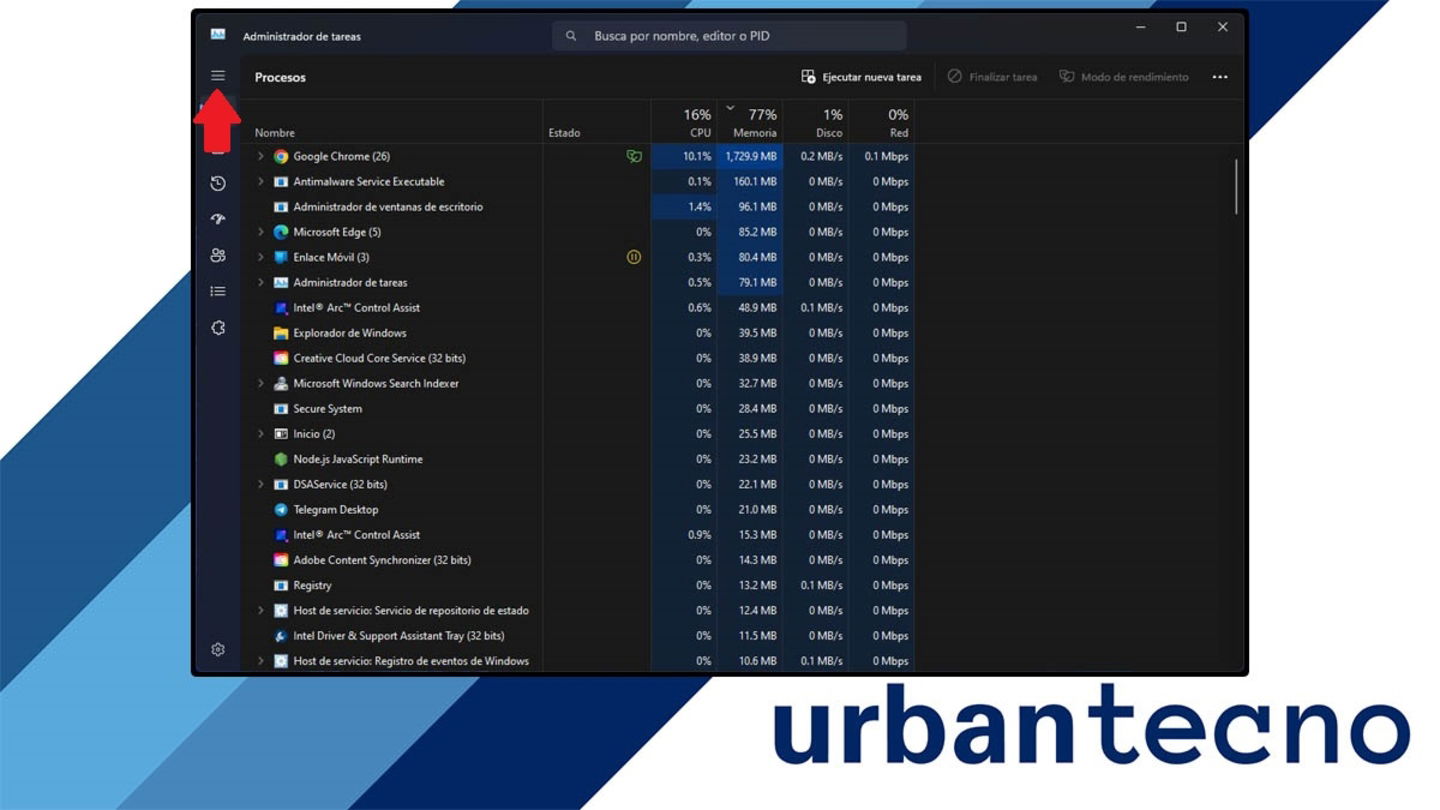Expand the Administrador de tareas process row

260,283
